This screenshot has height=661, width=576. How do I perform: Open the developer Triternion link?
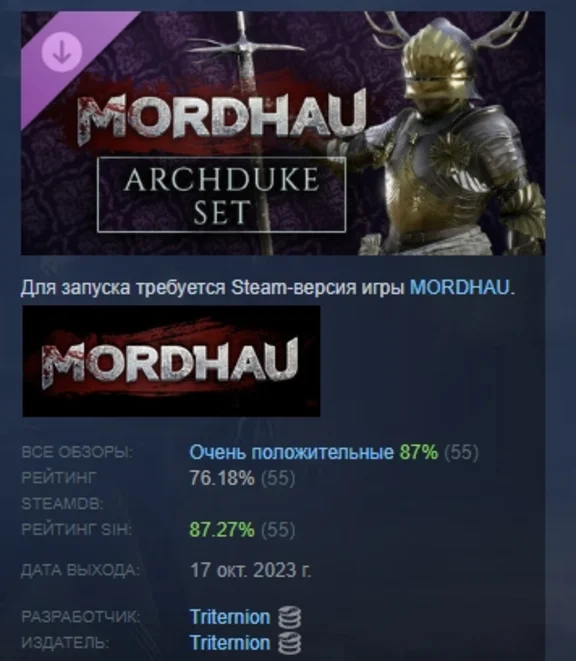tap(230, 617)
